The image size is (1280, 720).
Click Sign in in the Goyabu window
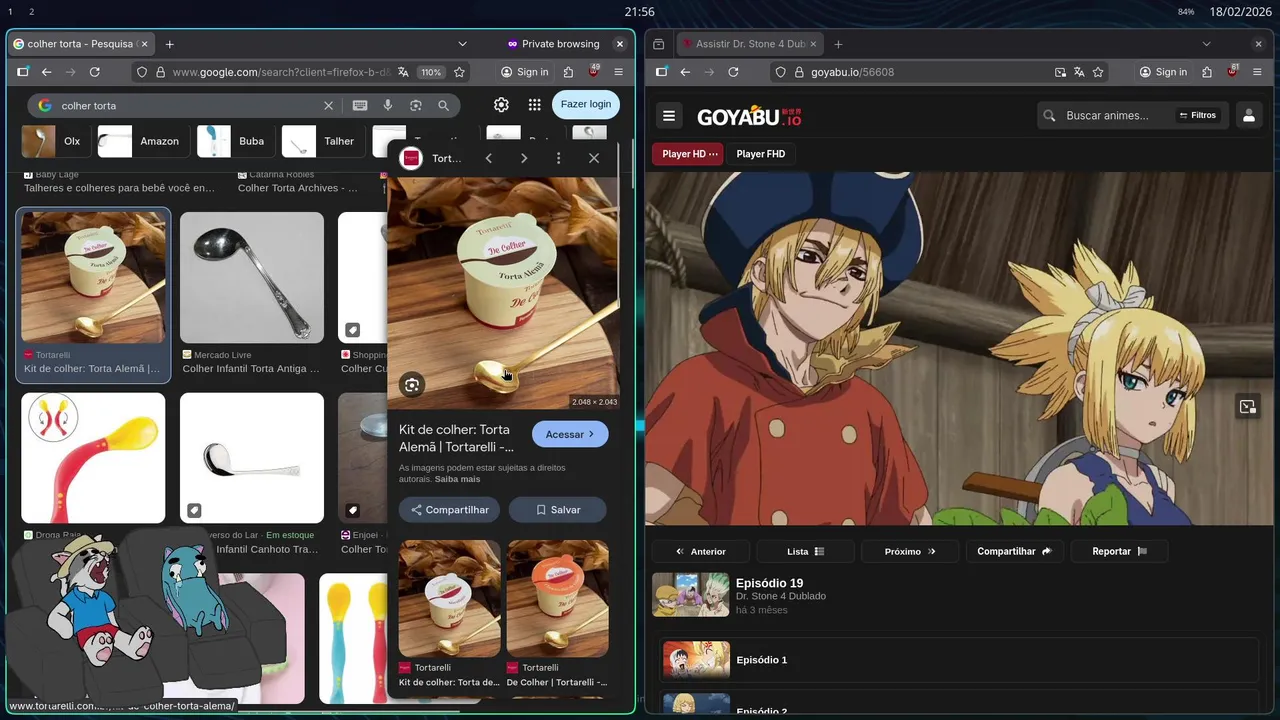tap(1163, 72)
